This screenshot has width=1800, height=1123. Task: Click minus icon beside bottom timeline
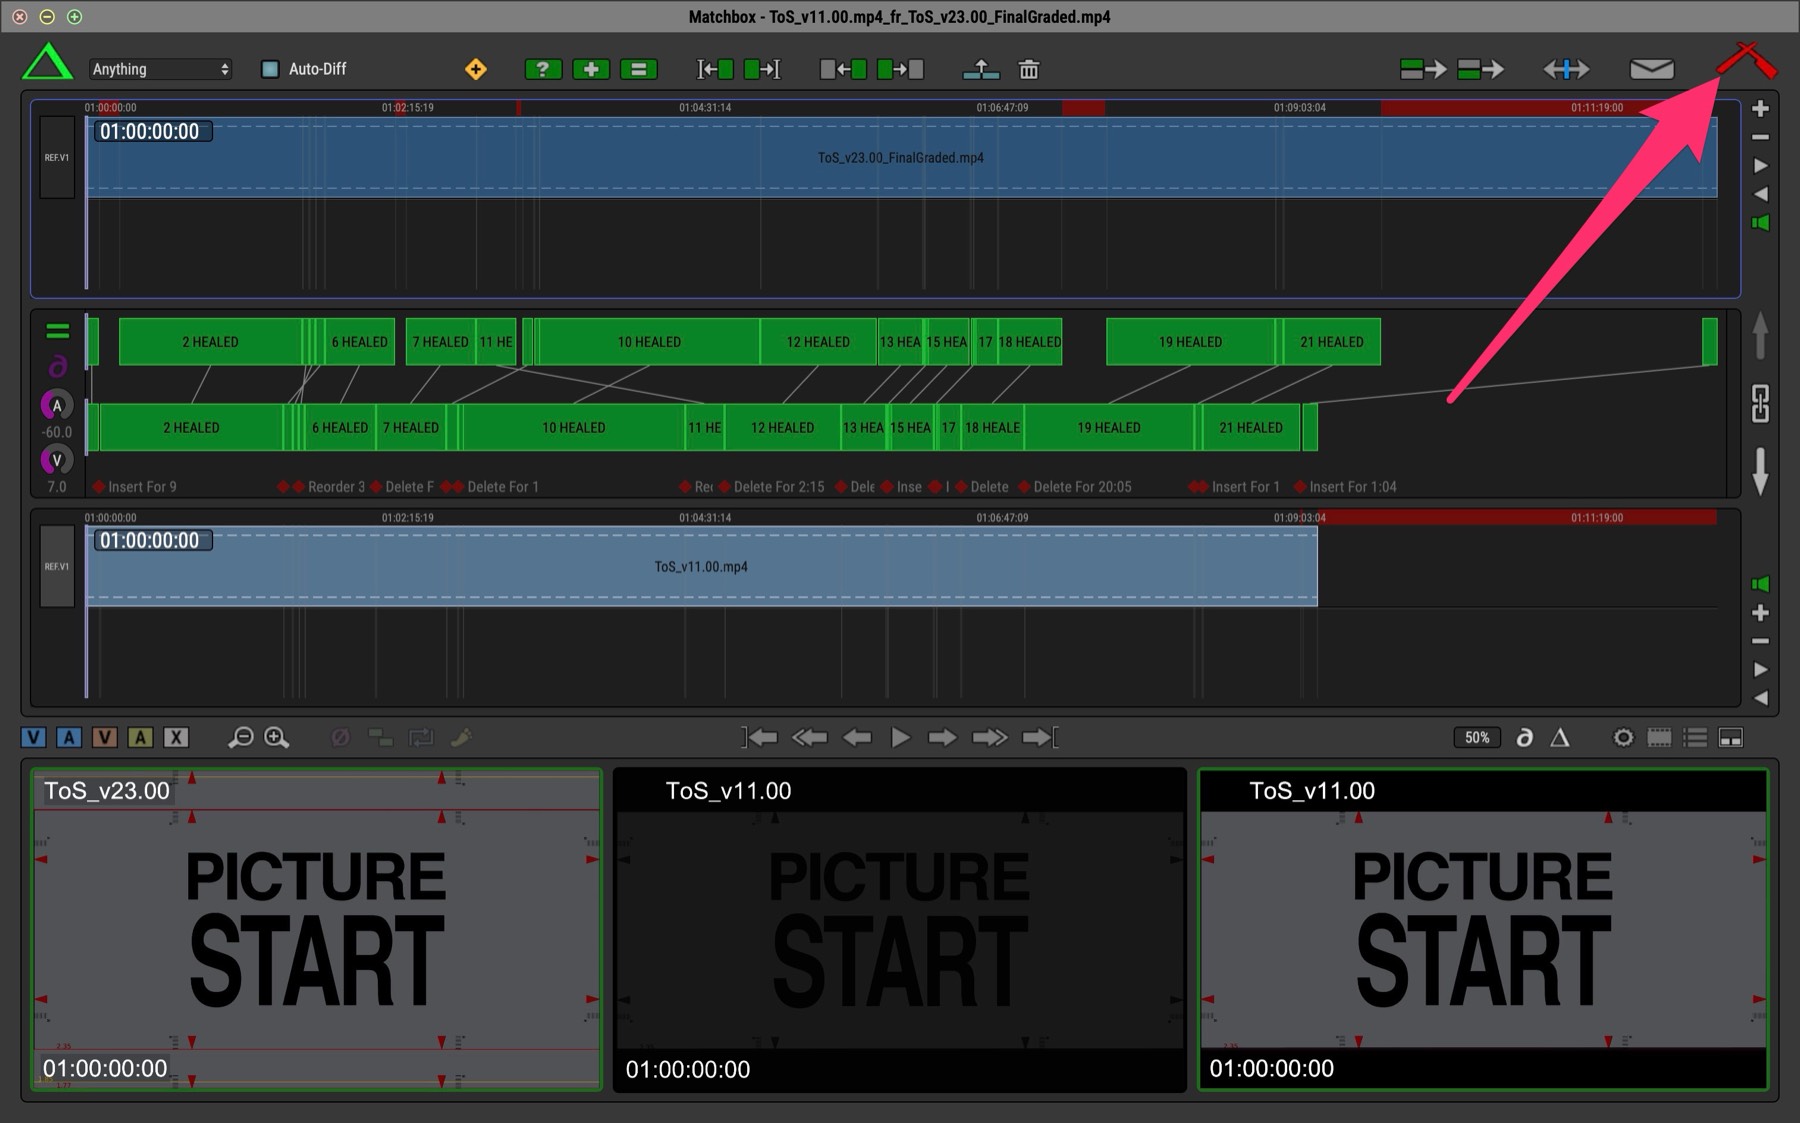1761,641
